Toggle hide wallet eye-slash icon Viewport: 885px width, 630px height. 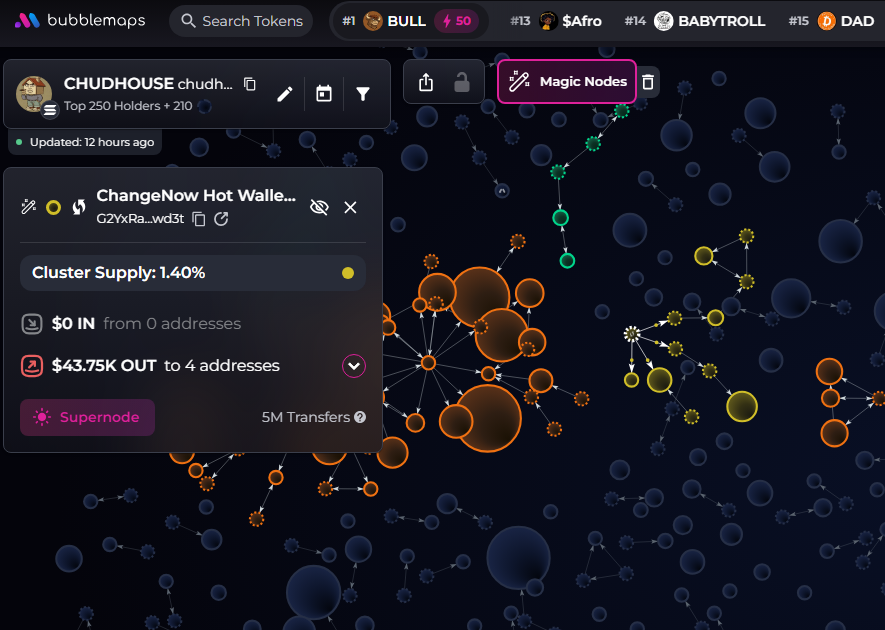(x=319, y=207)
